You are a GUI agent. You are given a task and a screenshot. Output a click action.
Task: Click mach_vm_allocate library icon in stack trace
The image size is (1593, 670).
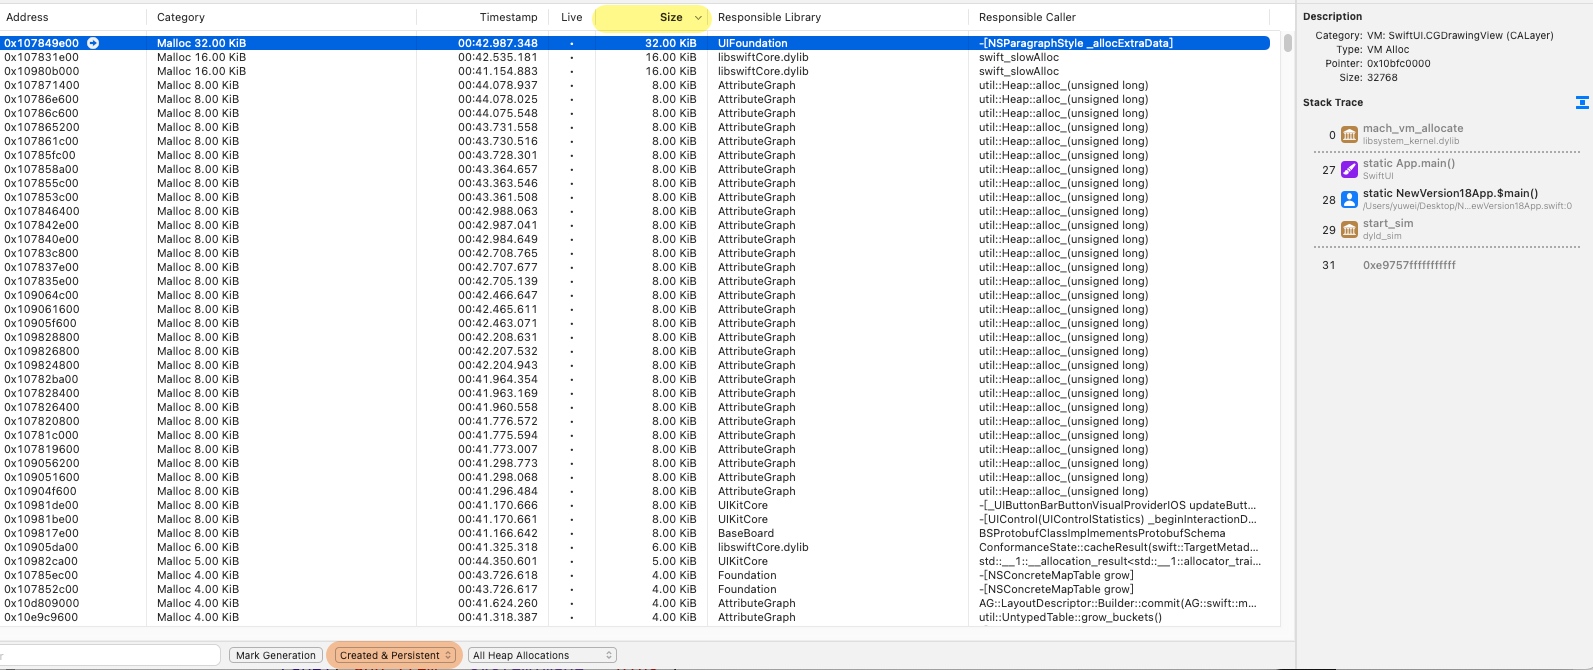coord(1349,134)
